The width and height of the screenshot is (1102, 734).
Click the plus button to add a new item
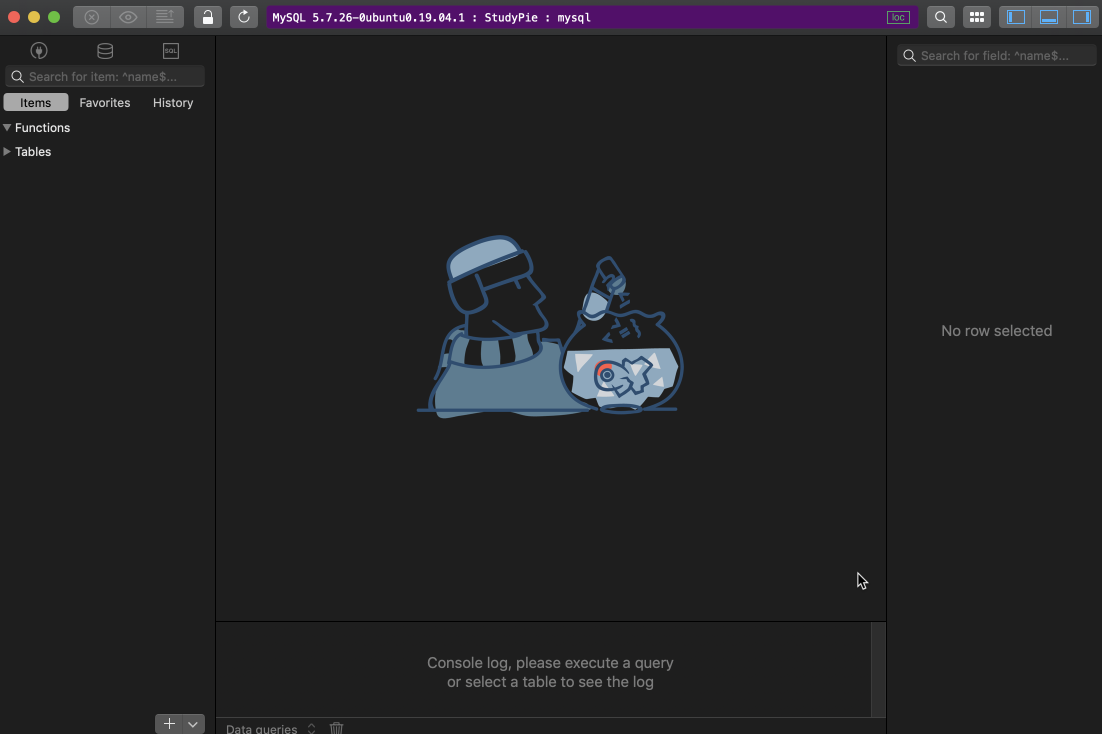(169, 723)
